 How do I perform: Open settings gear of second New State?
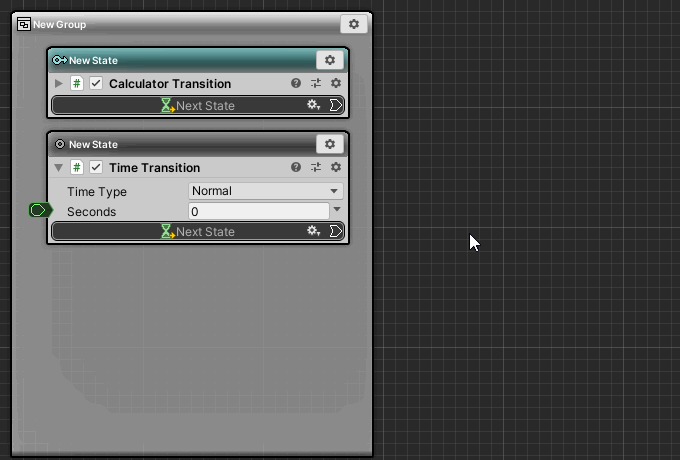330,144
